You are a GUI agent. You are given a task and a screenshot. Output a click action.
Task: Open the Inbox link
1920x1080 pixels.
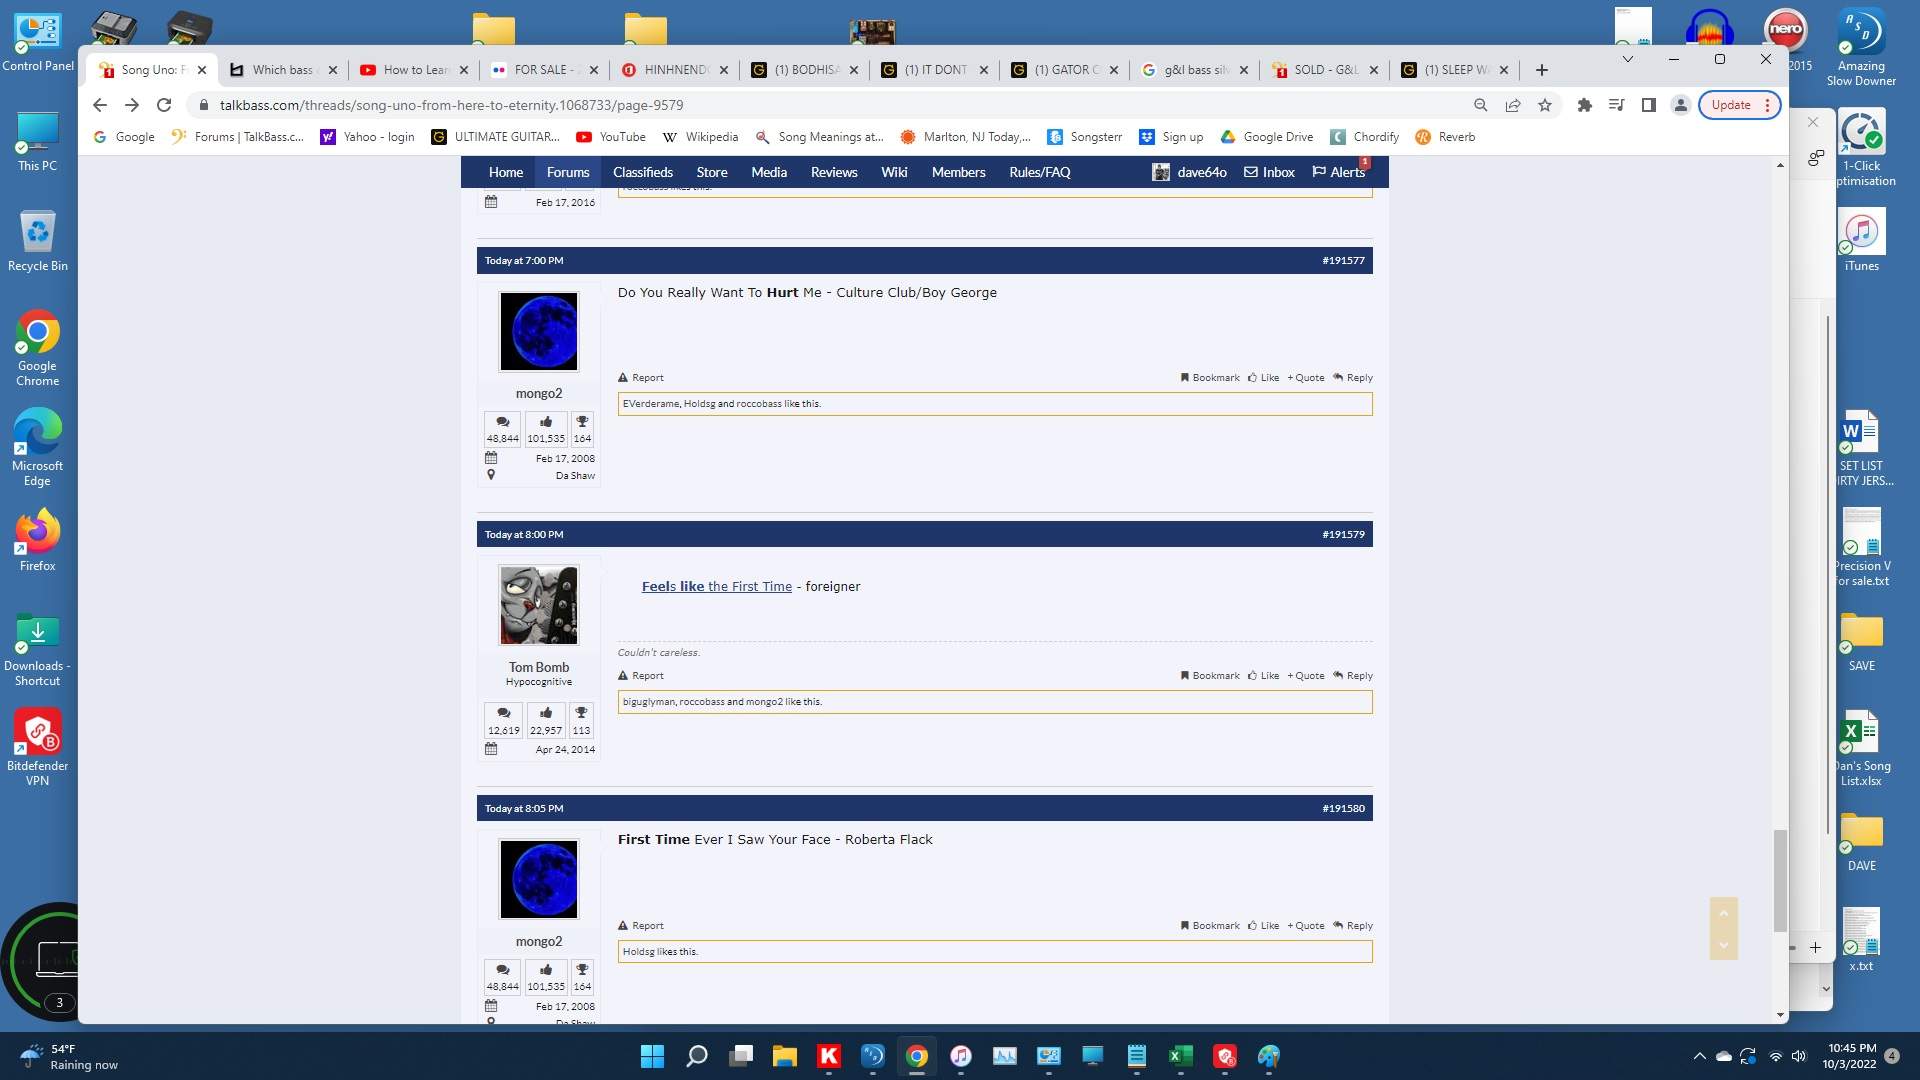click(x=1269, y=172)
